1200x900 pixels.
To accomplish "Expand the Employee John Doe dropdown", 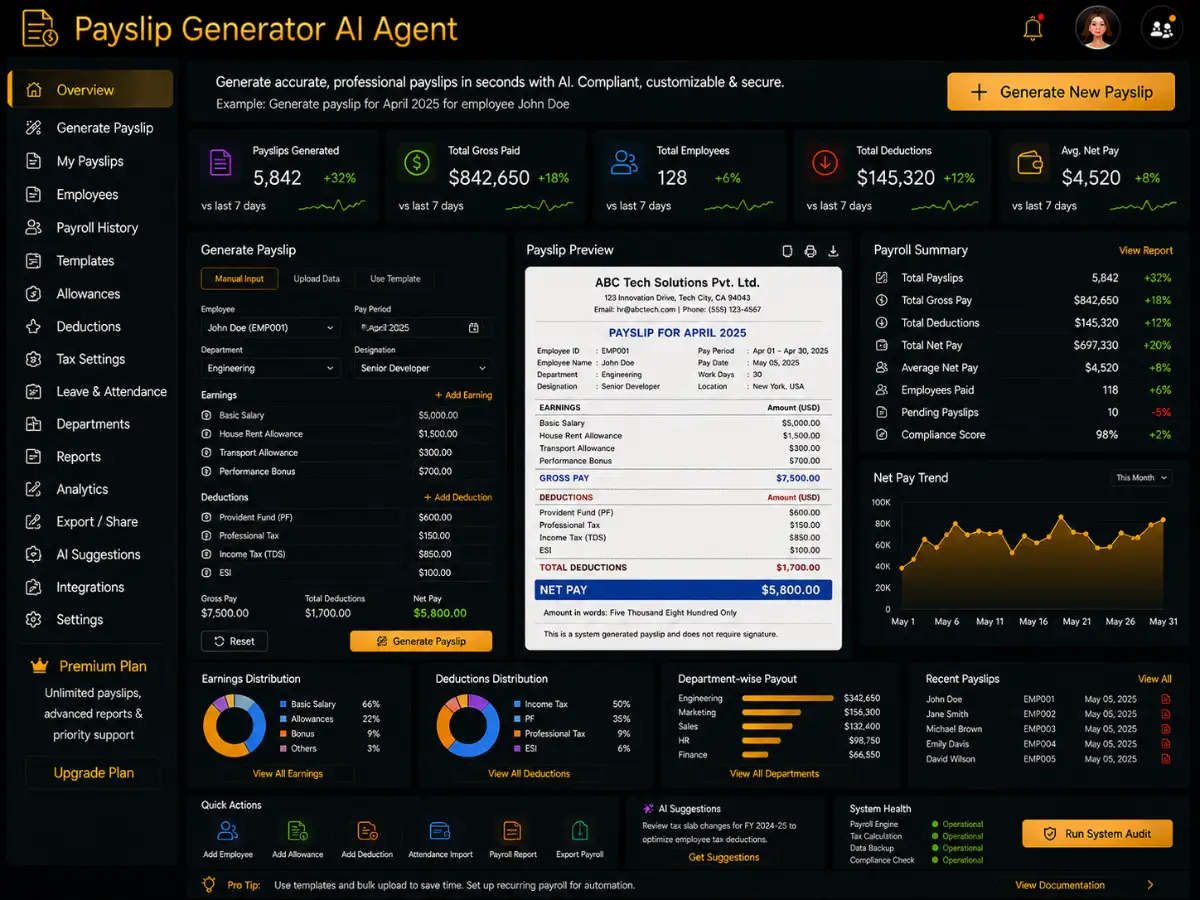I will pos(271,328).
